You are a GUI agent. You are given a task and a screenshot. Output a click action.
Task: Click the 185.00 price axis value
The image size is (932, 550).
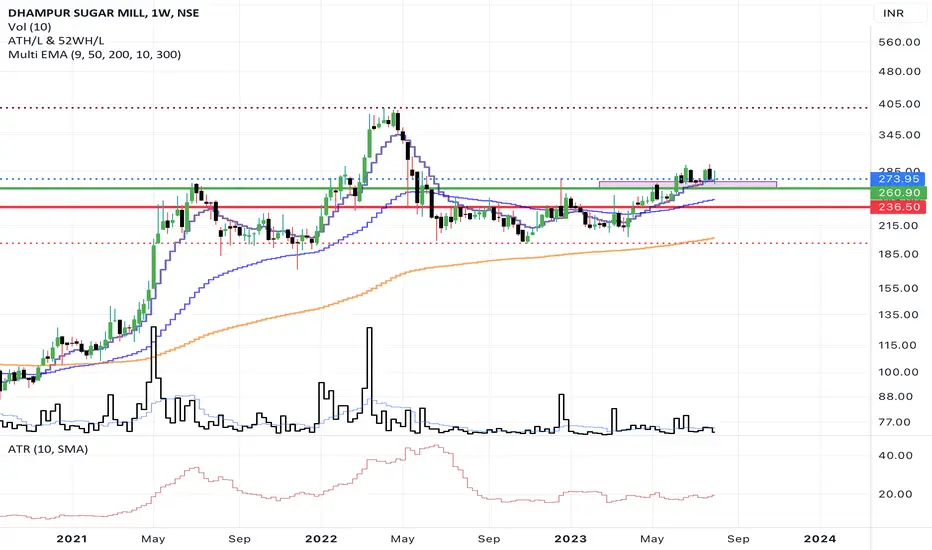[899, 254]
